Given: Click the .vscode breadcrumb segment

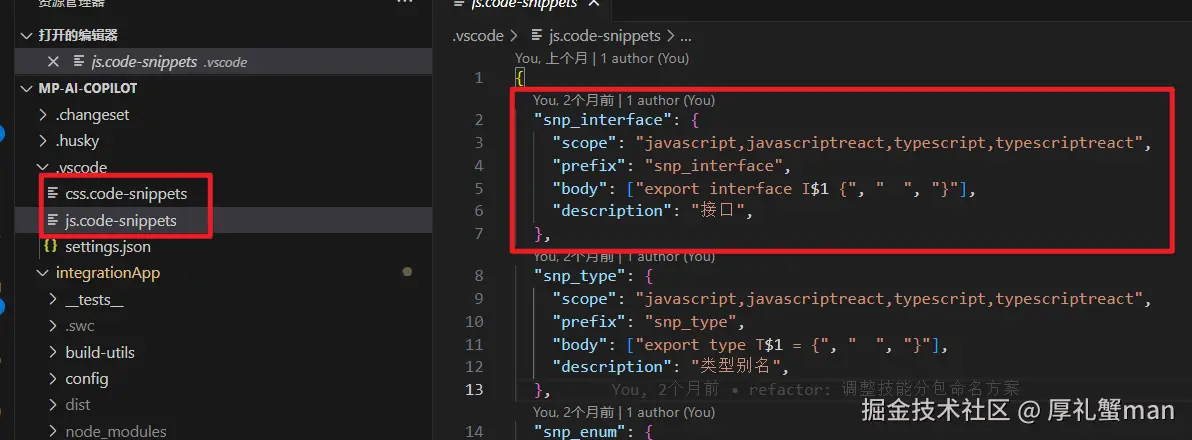Looking at the screenshot, I should coord(479,35).
